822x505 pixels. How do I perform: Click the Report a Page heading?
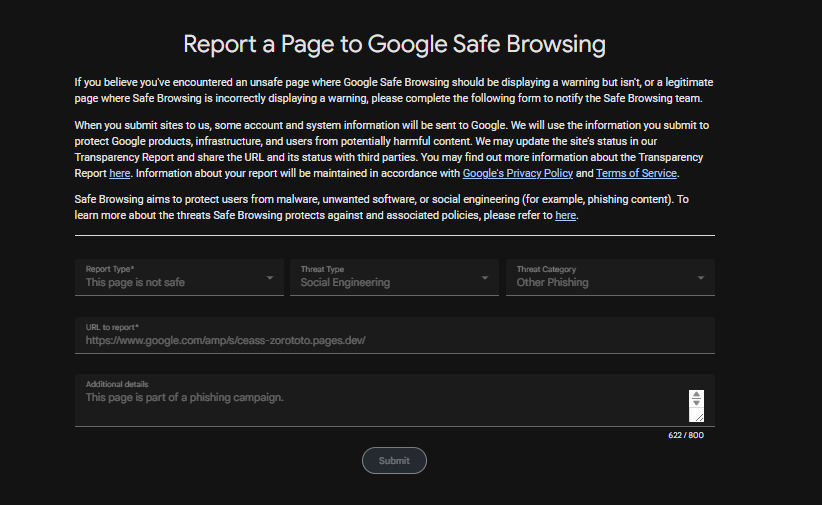pos(394,44)
